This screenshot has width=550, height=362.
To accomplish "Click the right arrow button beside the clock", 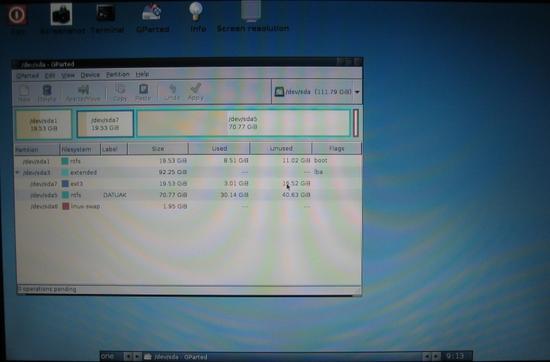I will [436, 356].
